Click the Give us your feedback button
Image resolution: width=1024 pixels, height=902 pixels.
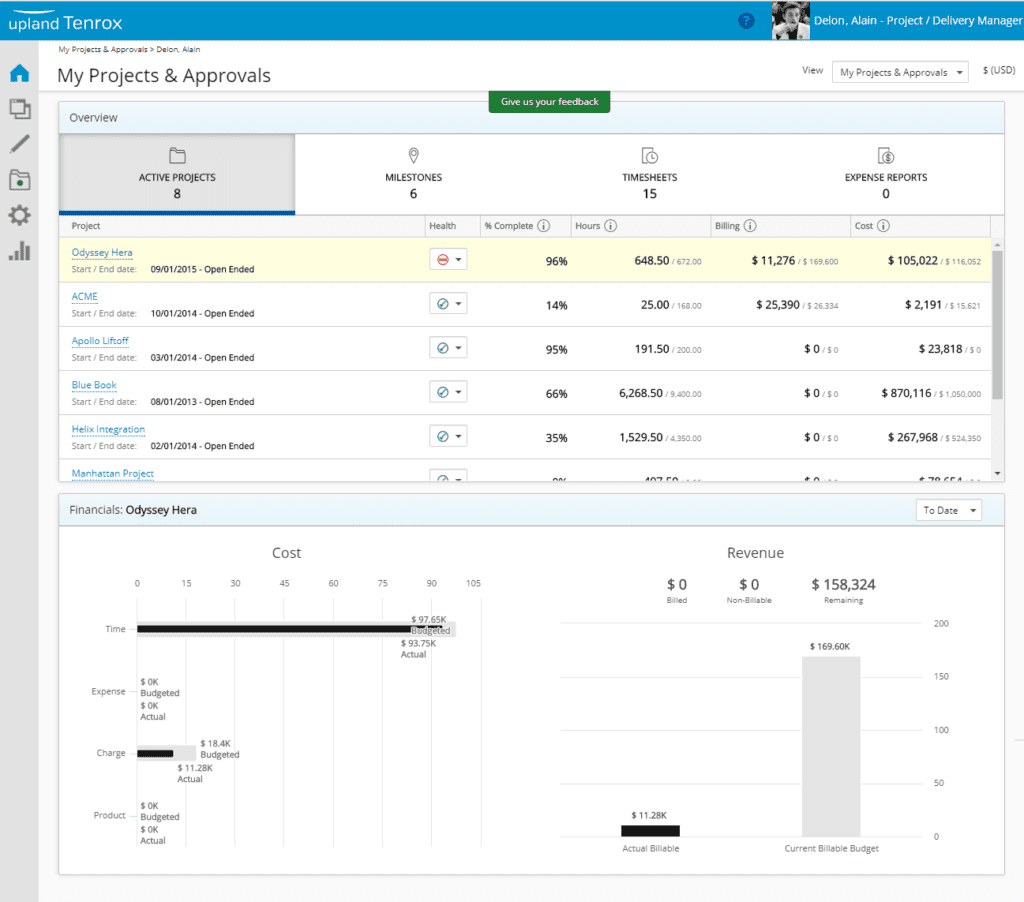(549, 101)
